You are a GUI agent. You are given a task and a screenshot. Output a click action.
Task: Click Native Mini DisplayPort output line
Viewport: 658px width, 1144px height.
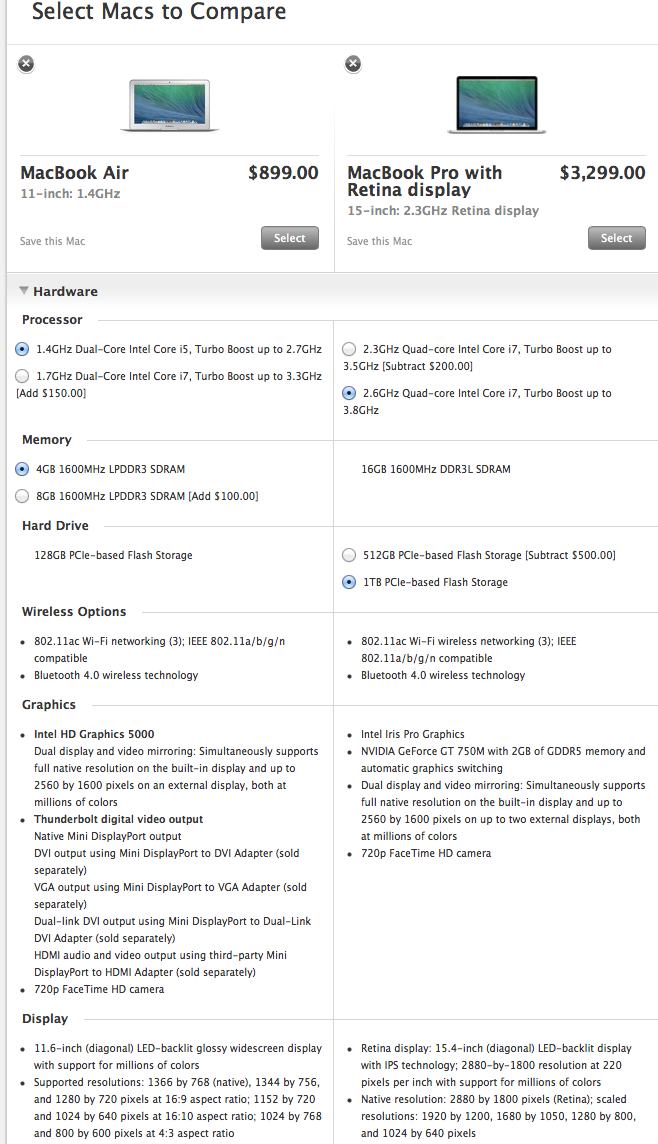(108, 837)
